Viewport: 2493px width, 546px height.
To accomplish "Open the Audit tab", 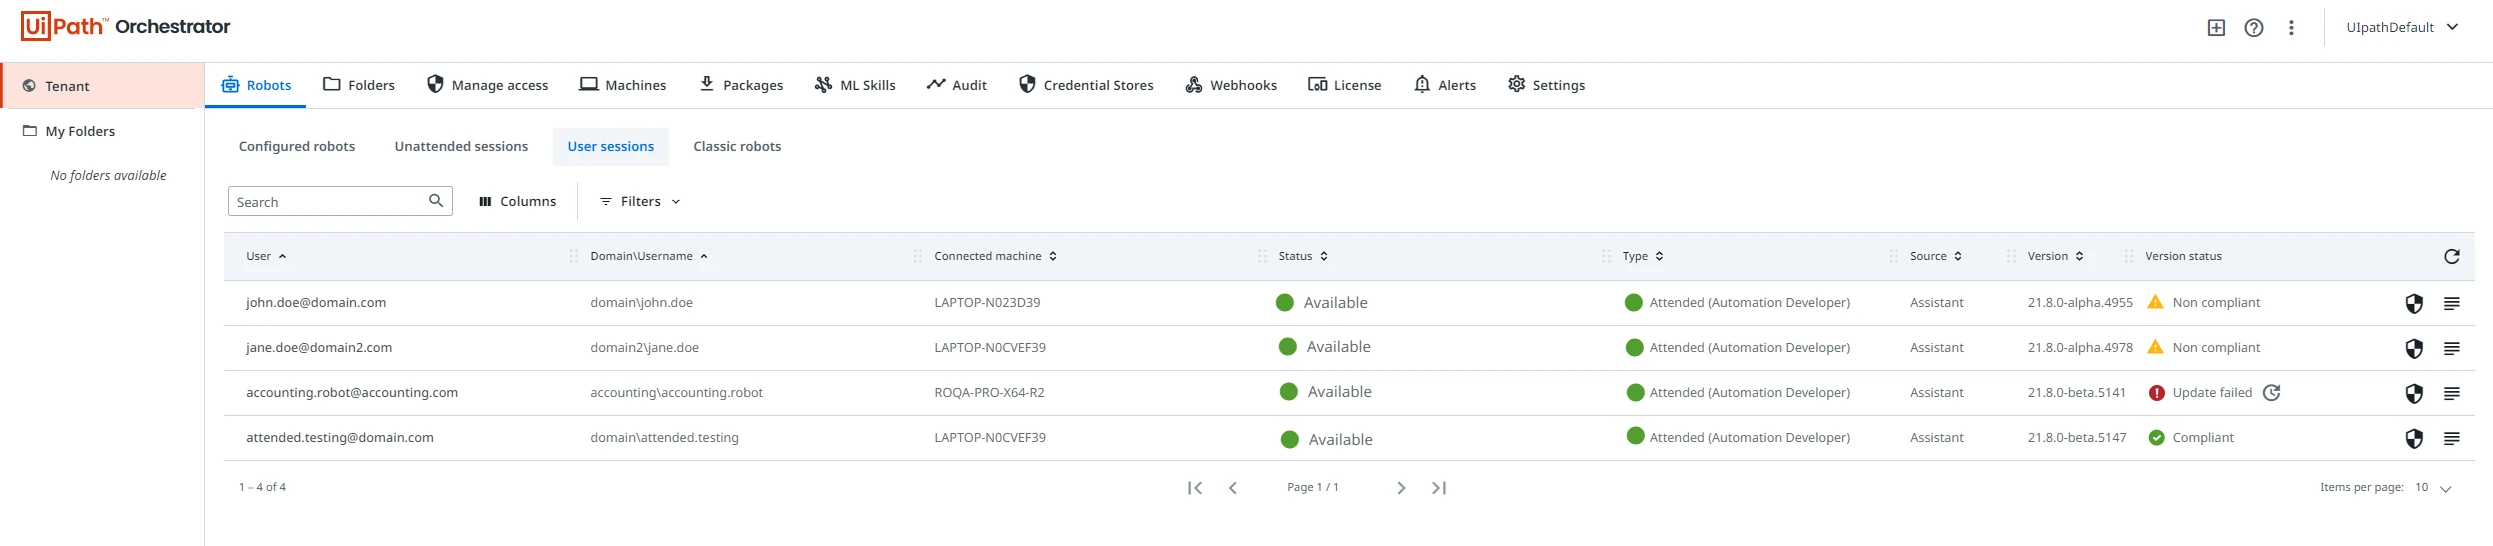I will 957,85.
